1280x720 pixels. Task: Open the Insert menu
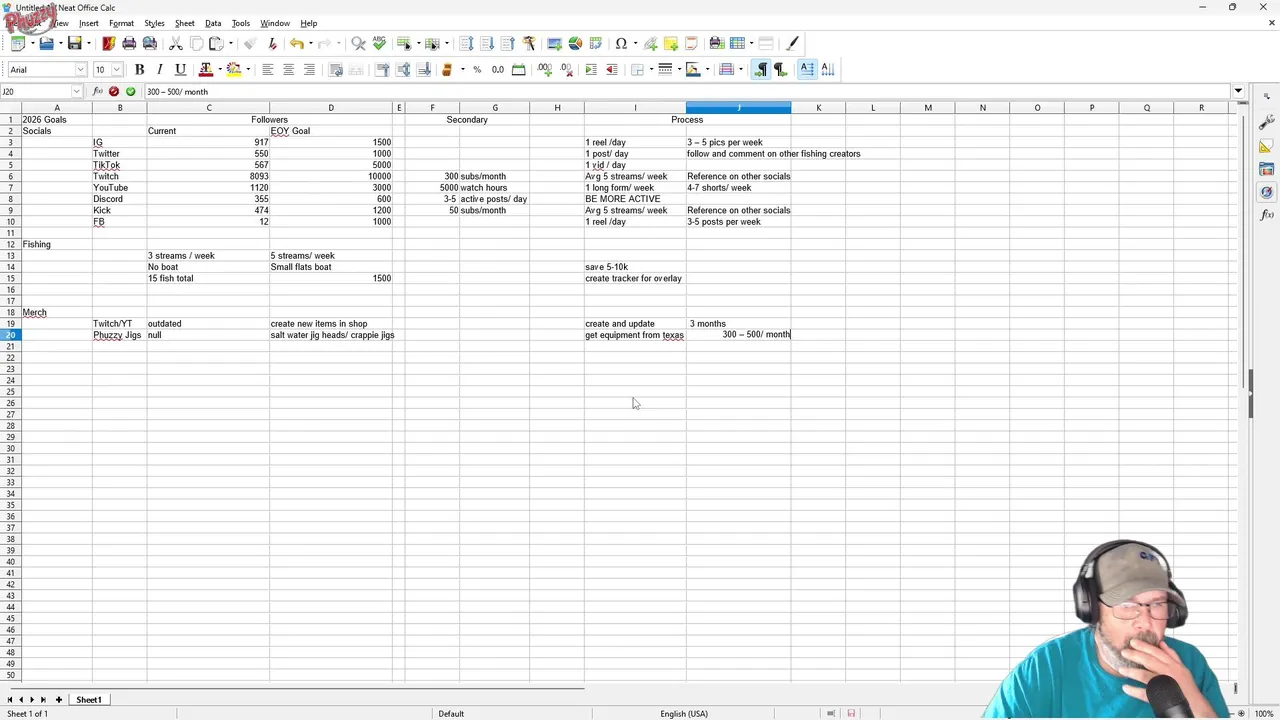point(88,23)
